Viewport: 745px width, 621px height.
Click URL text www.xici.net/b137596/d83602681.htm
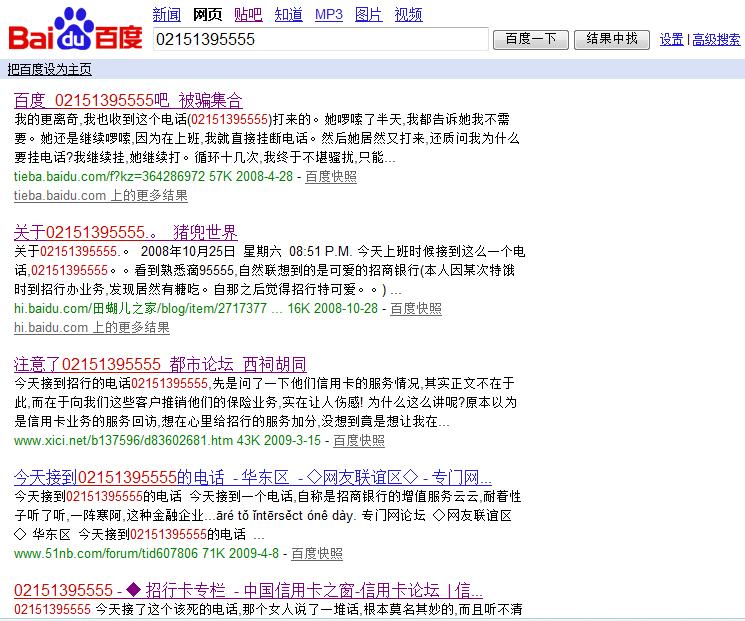pos(124,440)
